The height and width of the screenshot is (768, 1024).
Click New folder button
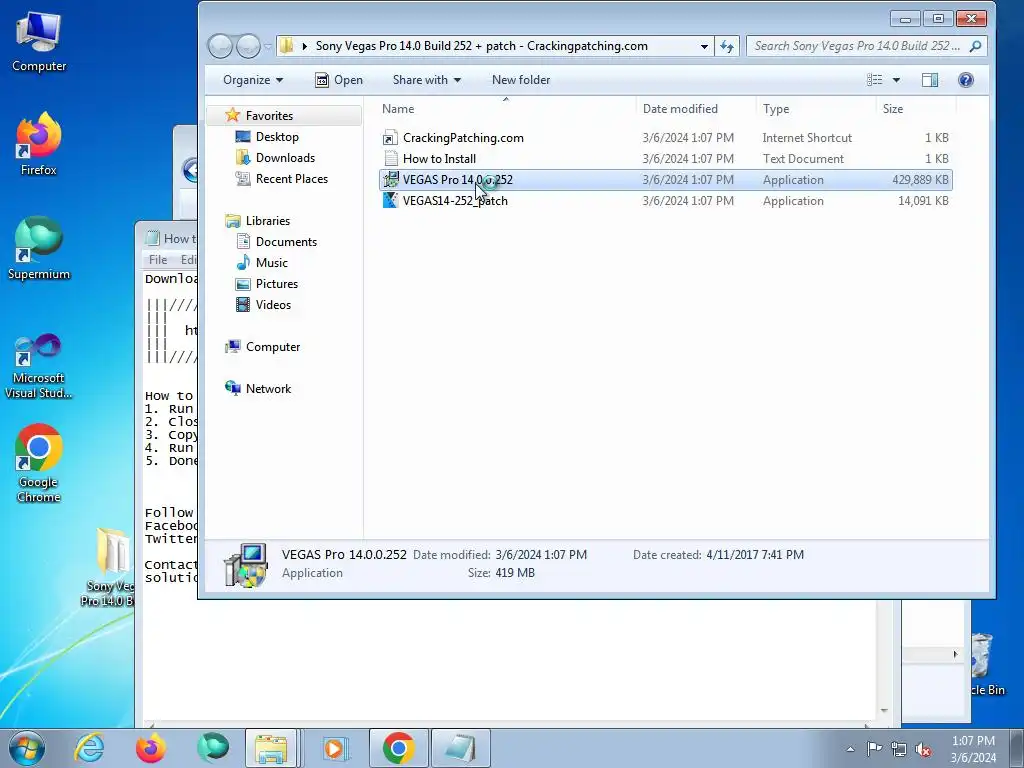click(x=520, y=80)
